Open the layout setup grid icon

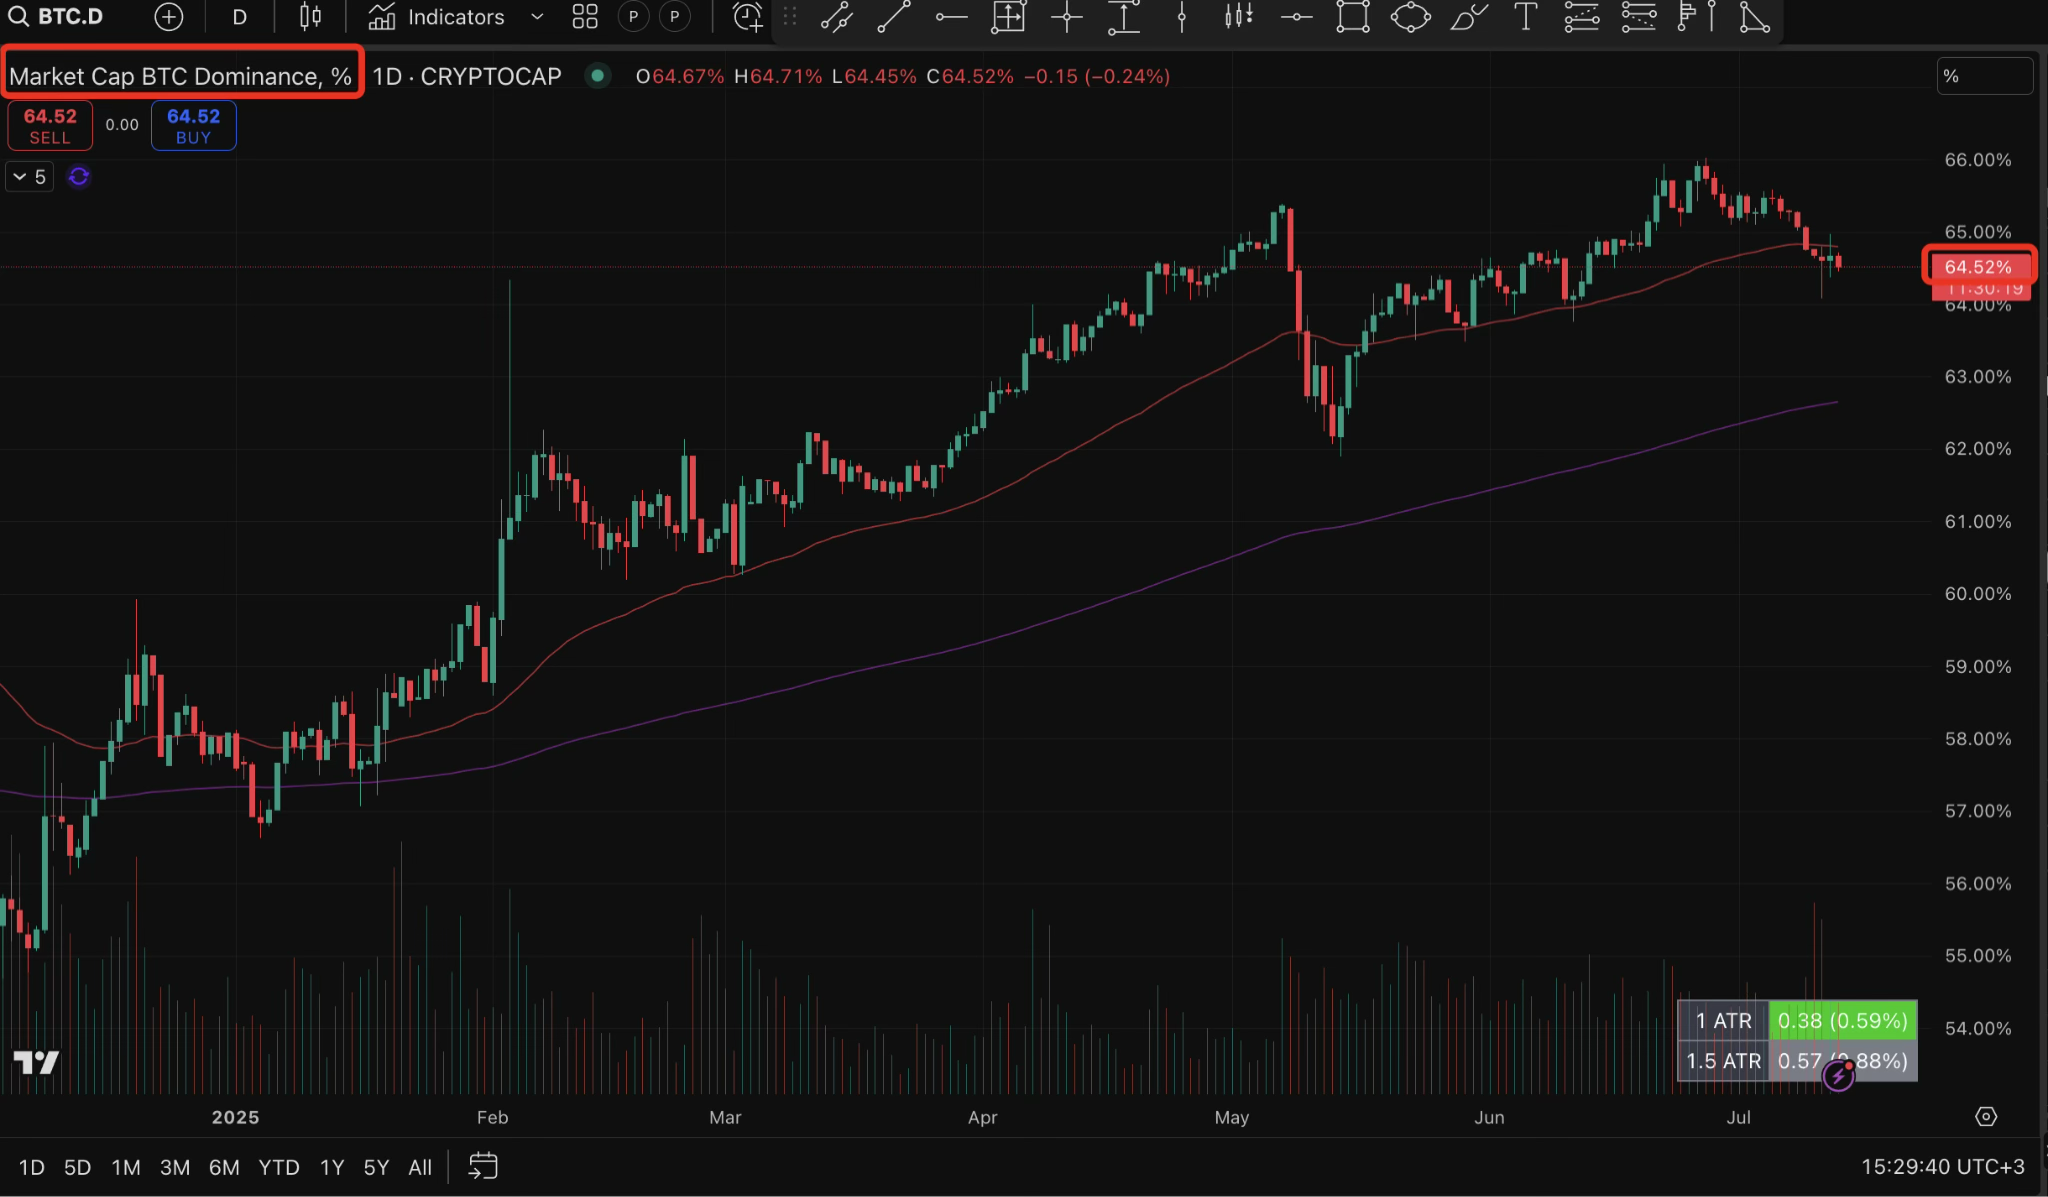(x=585, y=17)
